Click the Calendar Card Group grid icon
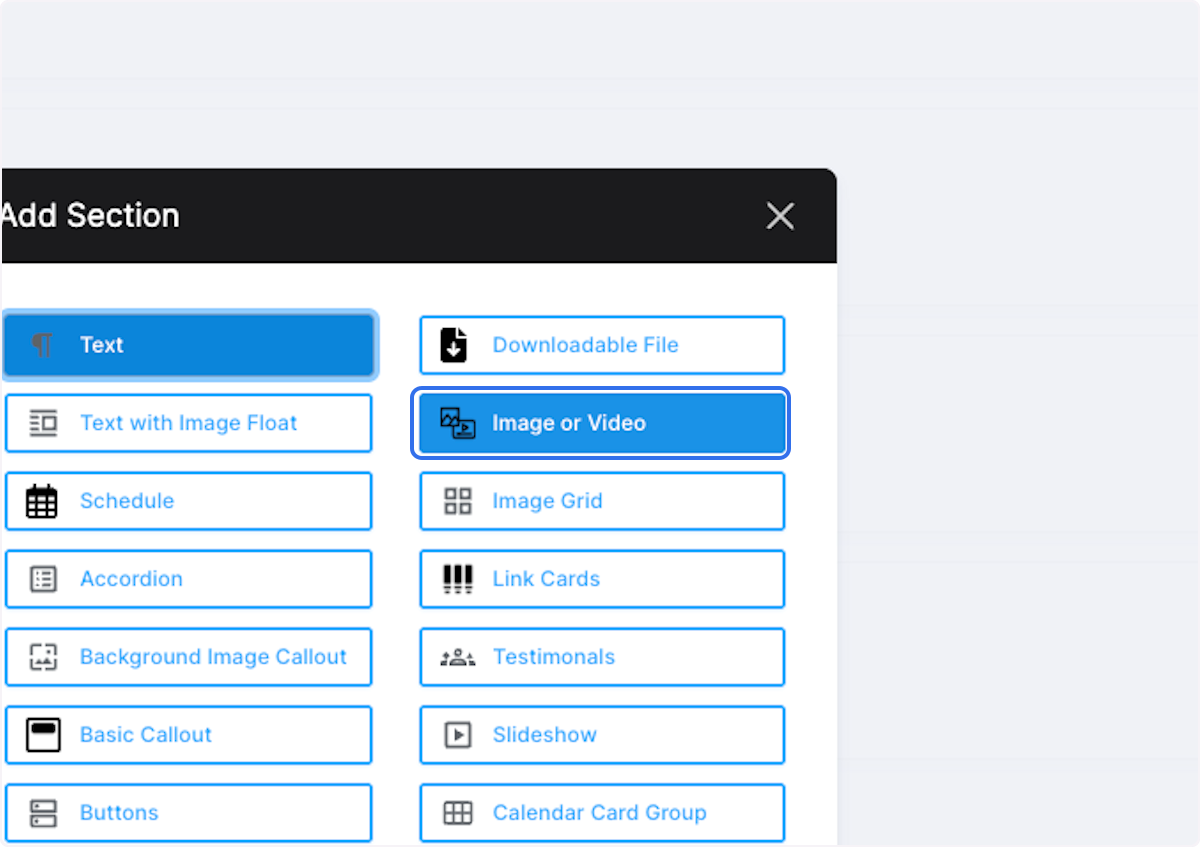This screenshot has height=847, width=1200. (457, 813)
